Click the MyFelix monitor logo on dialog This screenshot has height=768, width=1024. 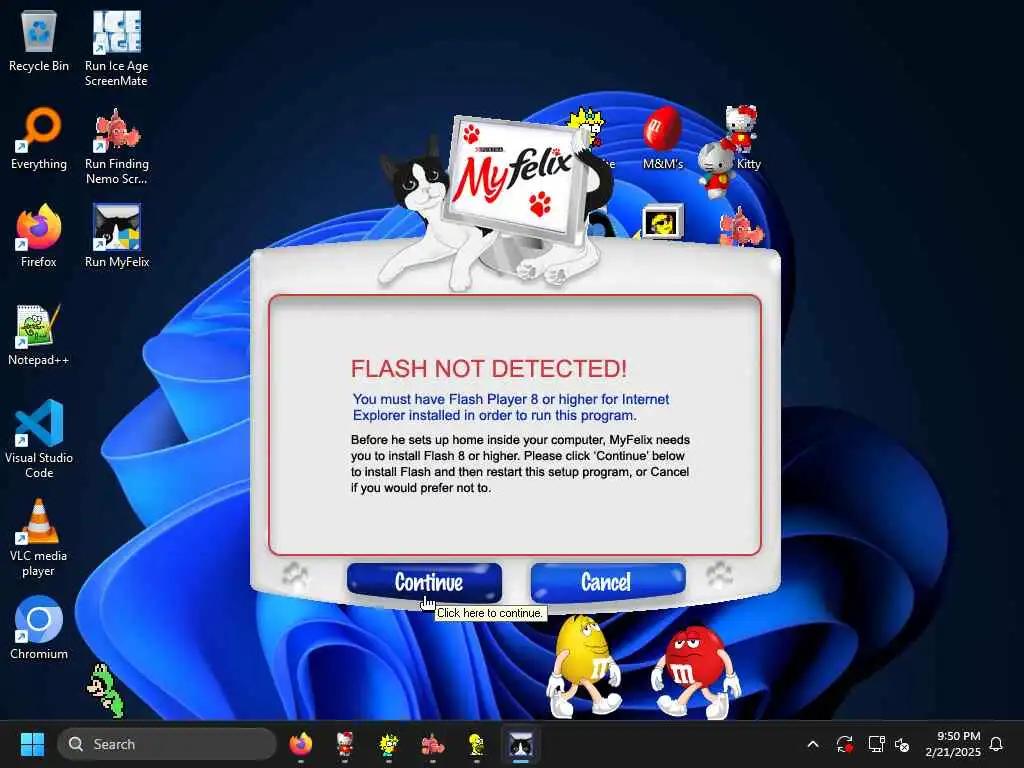pyautogui.click(x=513, y=178)
